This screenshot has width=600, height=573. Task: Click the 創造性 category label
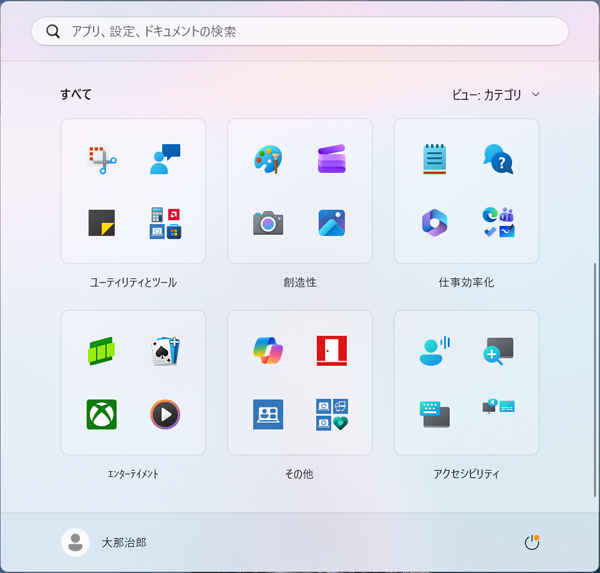pos(300,282)
